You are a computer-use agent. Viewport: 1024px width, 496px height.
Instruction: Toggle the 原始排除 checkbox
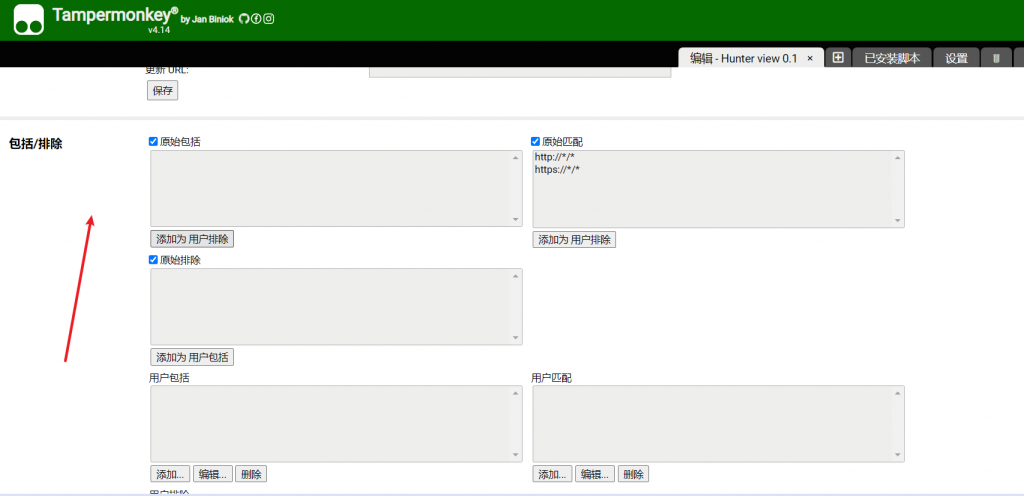[x=153, y=259]
